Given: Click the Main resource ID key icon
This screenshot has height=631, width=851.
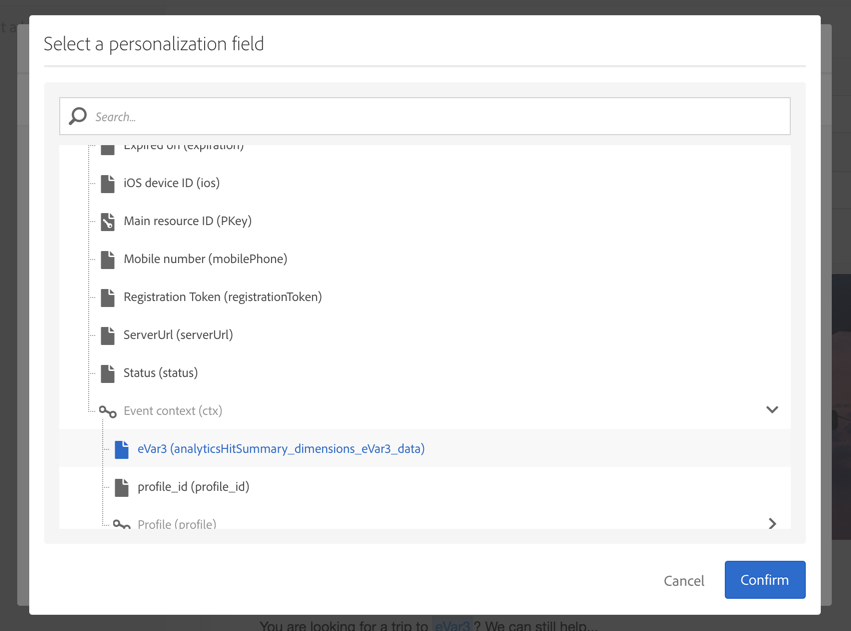Looking at the screenshot, I should click(x=108, y=221).
